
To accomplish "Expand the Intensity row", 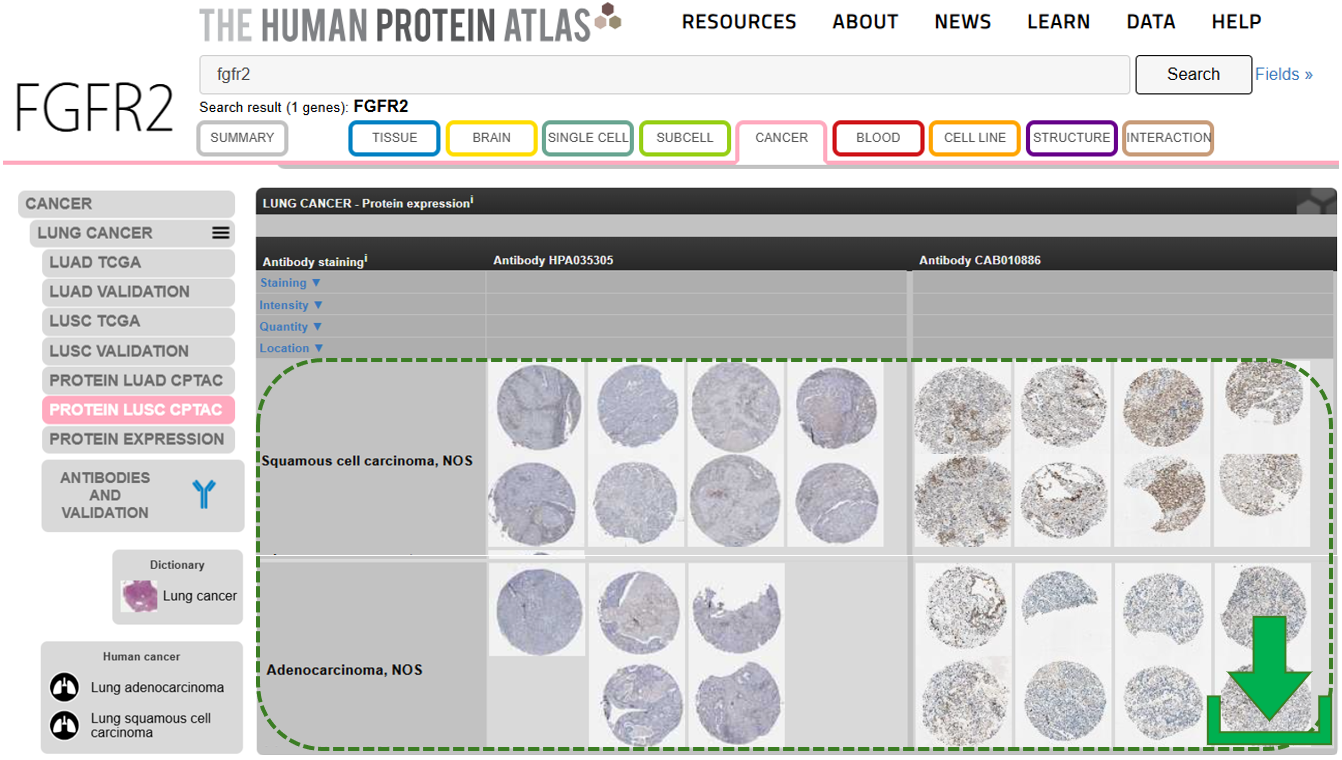I will [291, 305].
